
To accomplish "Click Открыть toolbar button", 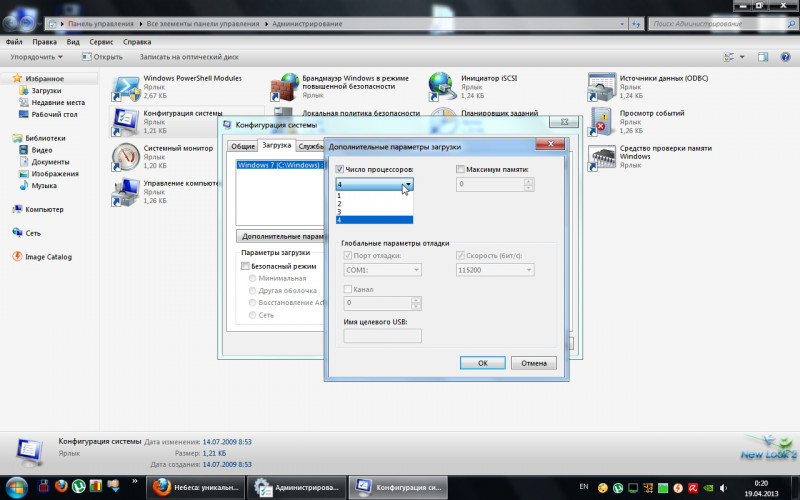I will (x=103, y=57).
